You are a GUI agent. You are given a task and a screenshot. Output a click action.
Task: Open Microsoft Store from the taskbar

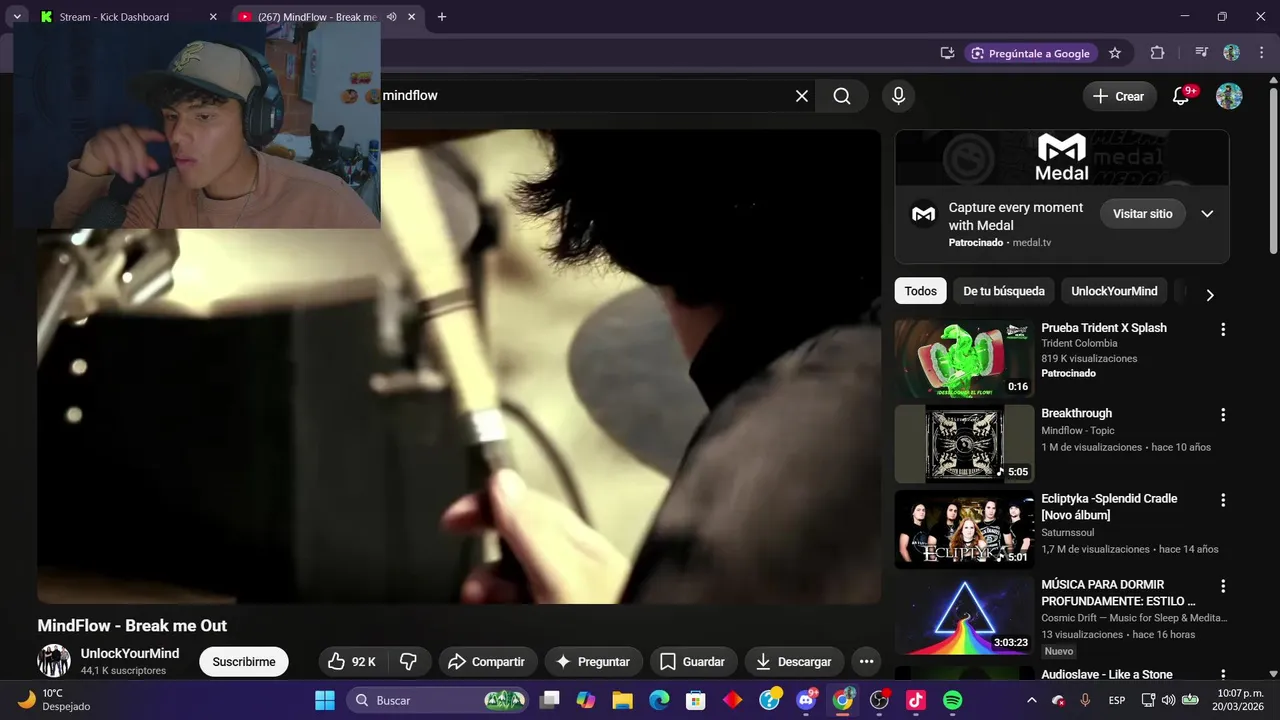coord(695,700)
